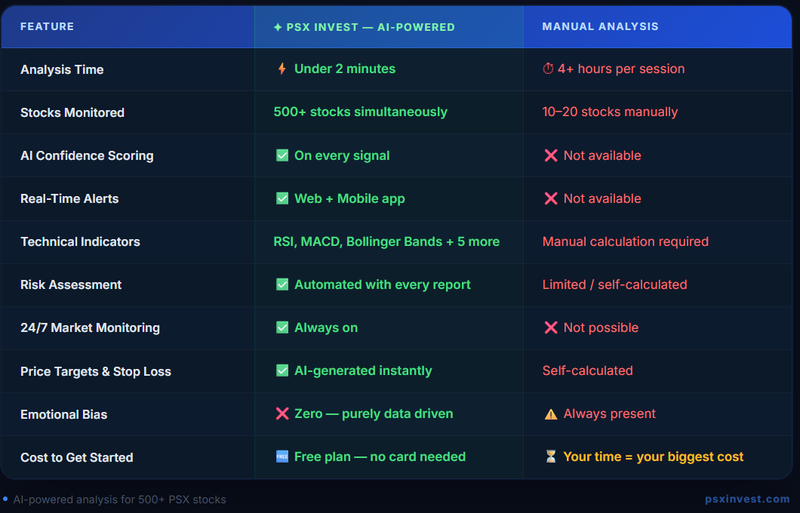Click the Risk Assessment row label
Image resolution: width=800 pixels, height=513 pixels.
pos(71,284)
